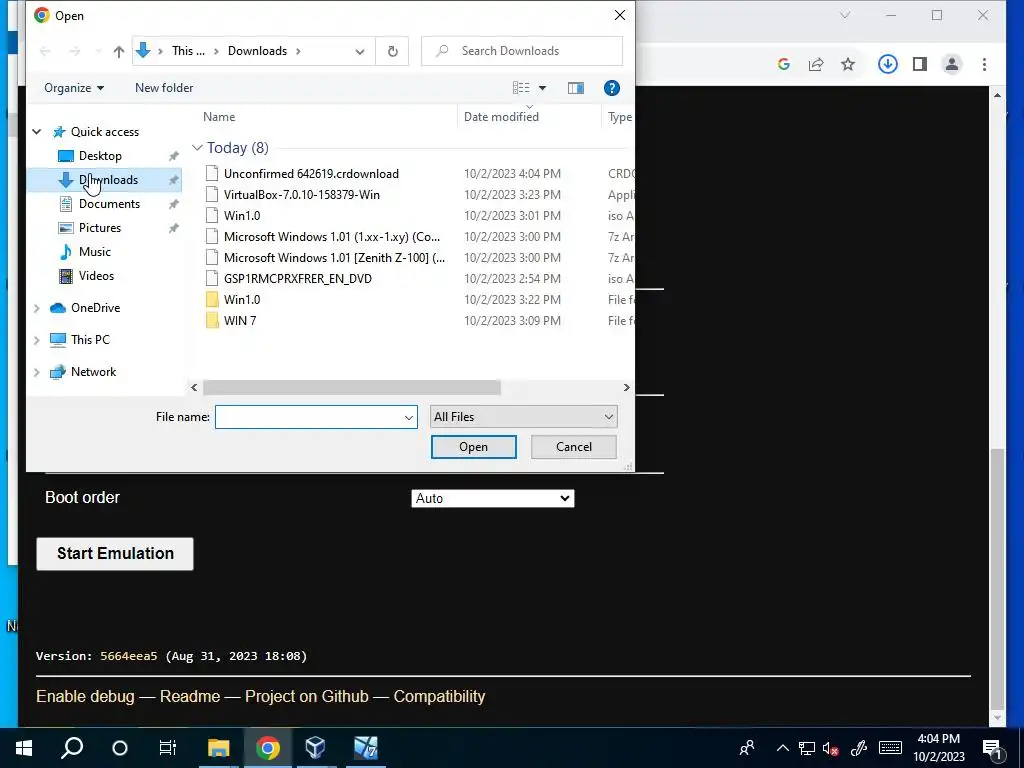This screenshot has width=1024, height=768.
Task: Select Music in navigation pane
Action: pos(95,252)
